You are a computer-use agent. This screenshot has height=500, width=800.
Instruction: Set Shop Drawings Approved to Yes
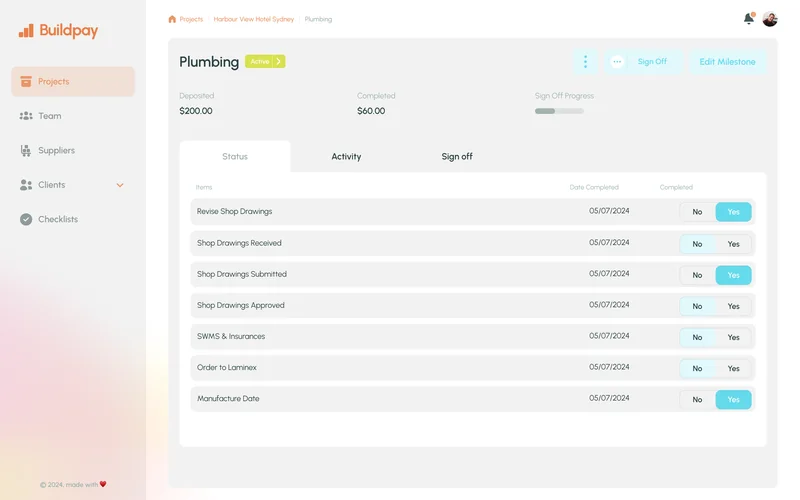click(733, 306)
